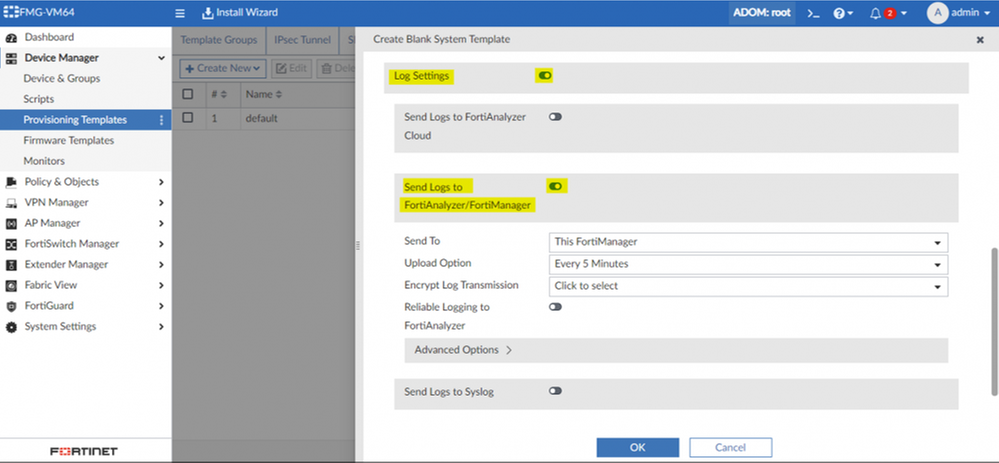This screenshot has height=463, width=999.
Task: Click the Dashboard sidebar icon
Action: pyautogui.click(x=12, y=37)
